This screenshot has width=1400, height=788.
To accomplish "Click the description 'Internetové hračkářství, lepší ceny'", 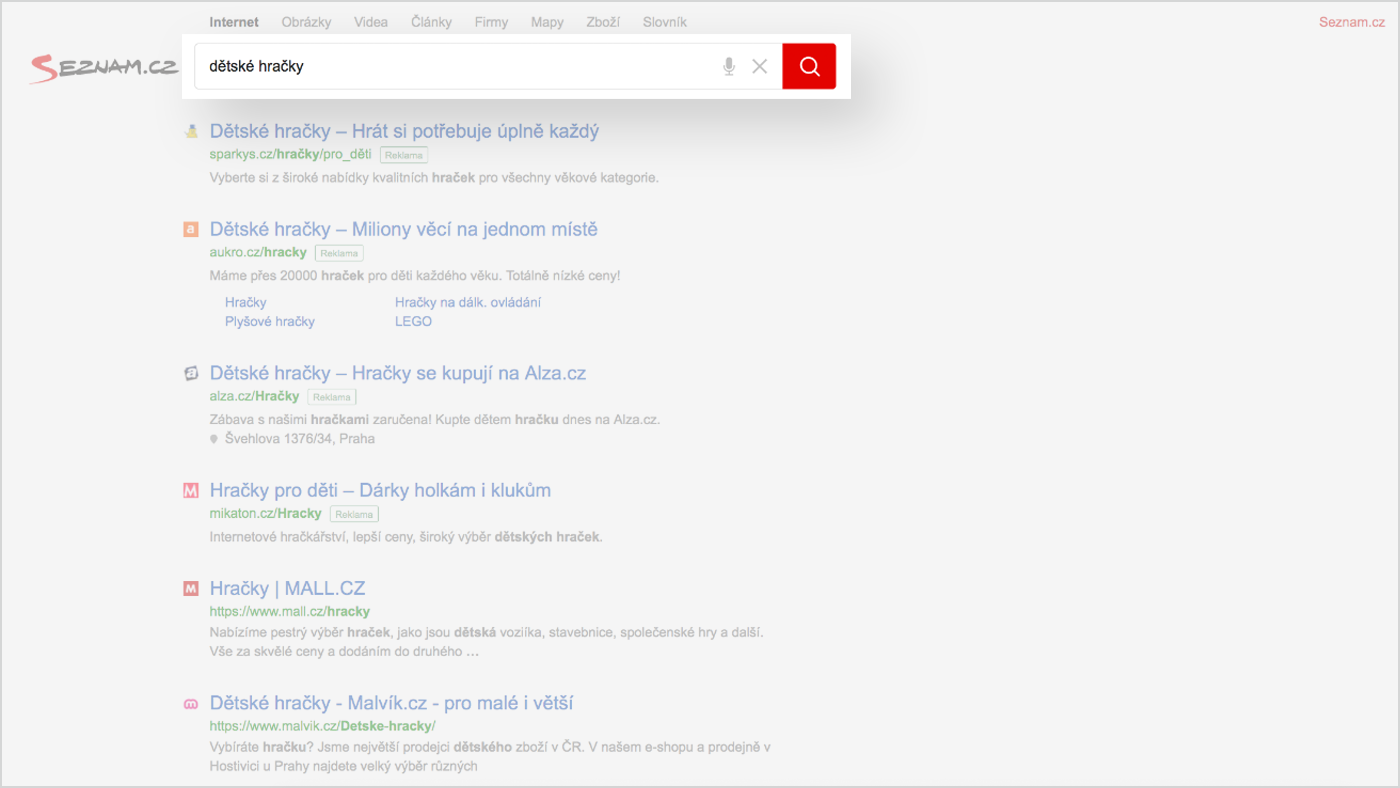I will [x=406, y=536].
